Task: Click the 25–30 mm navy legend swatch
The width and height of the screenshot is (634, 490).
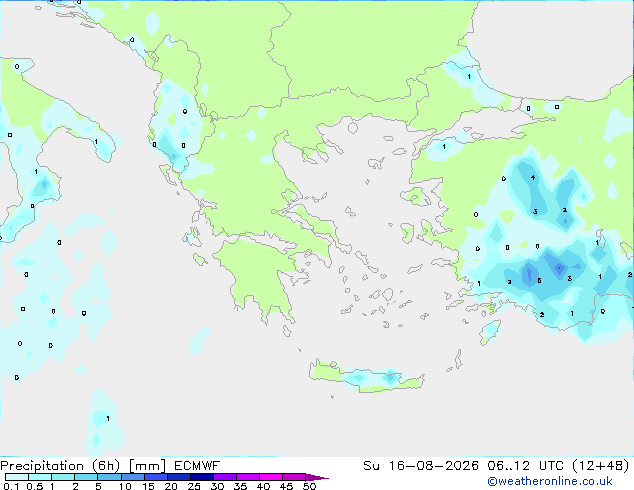Action: [x=202, y=477]
